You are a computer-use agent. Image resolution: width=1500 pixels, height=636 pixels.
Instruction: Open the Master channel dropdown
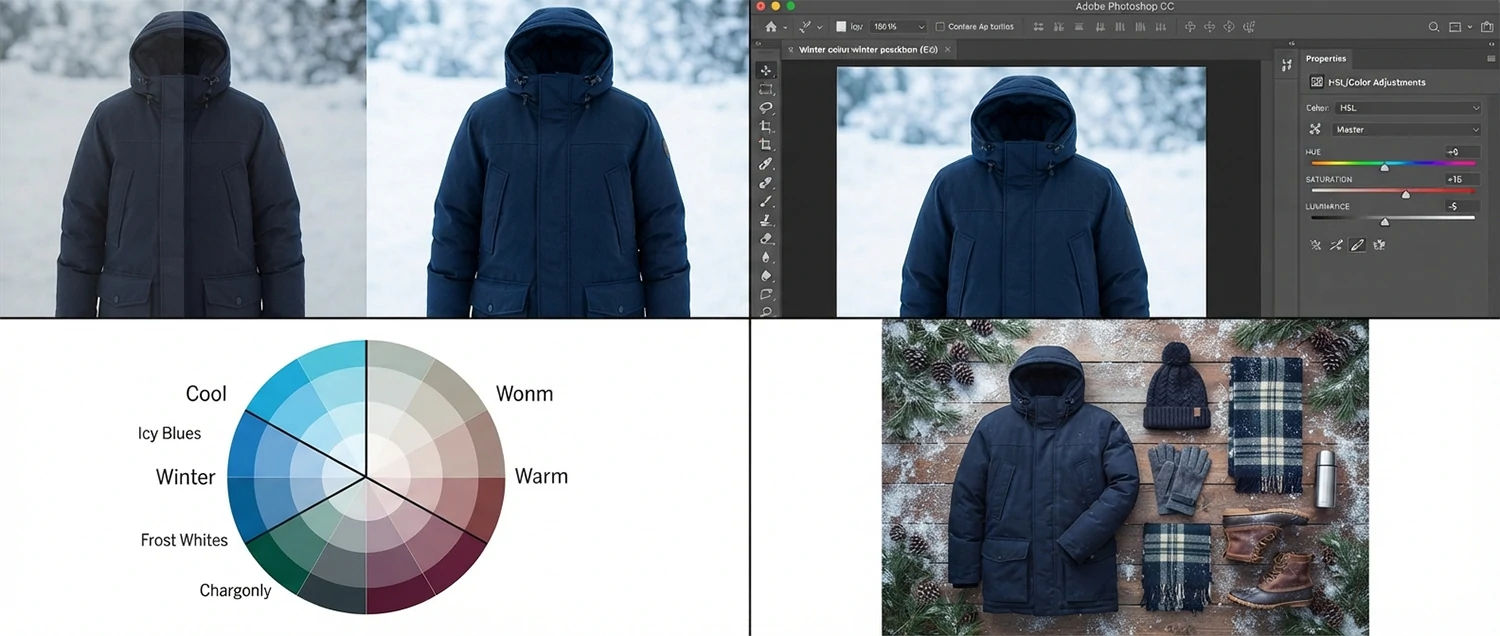[1407, 129]
